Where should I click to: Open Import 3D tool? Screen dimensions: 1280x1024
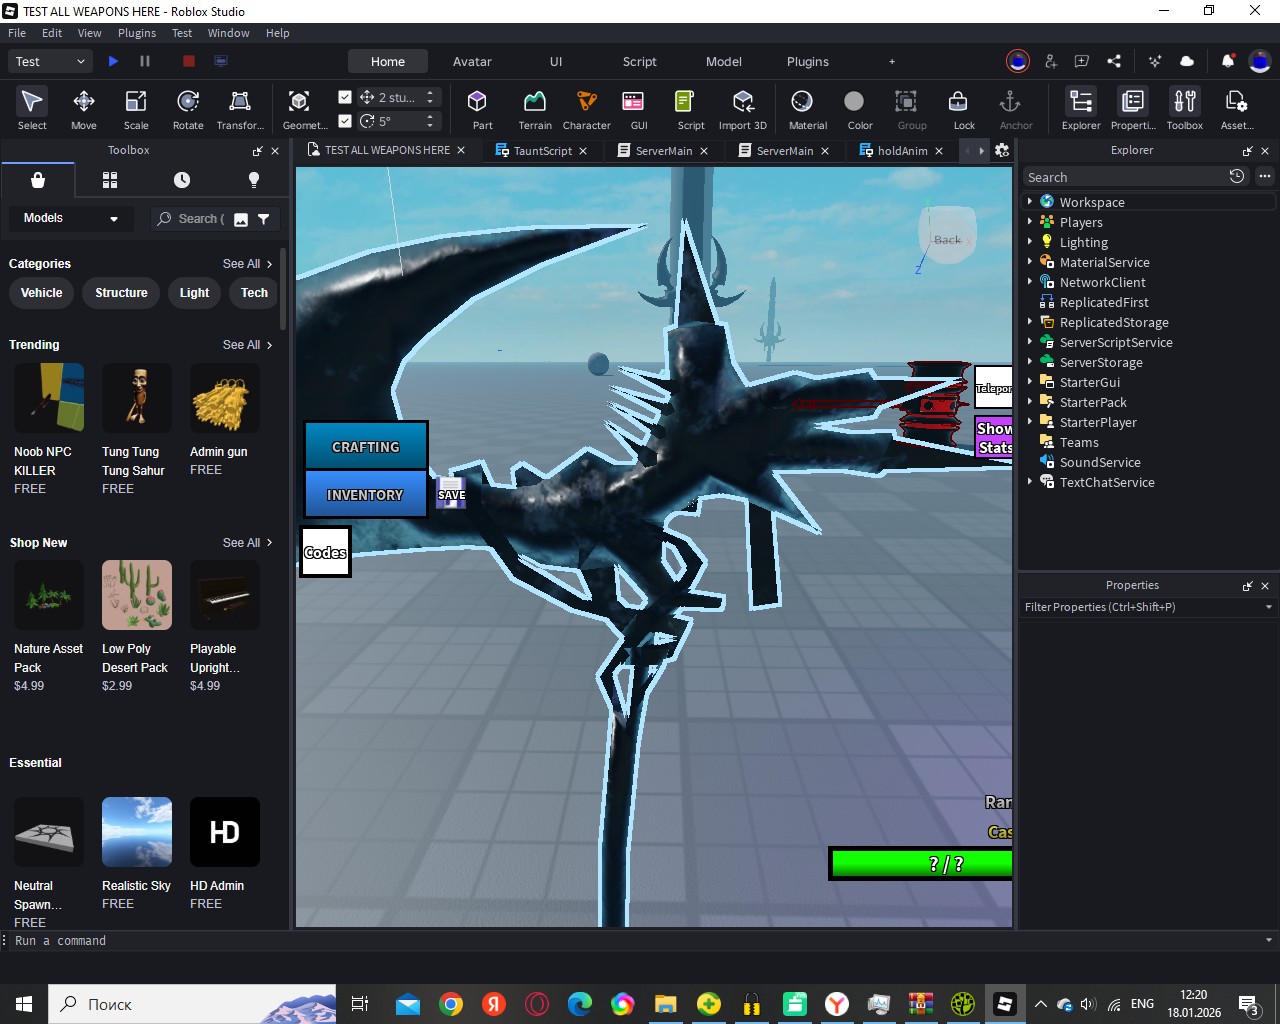click(x=742, y=108)
